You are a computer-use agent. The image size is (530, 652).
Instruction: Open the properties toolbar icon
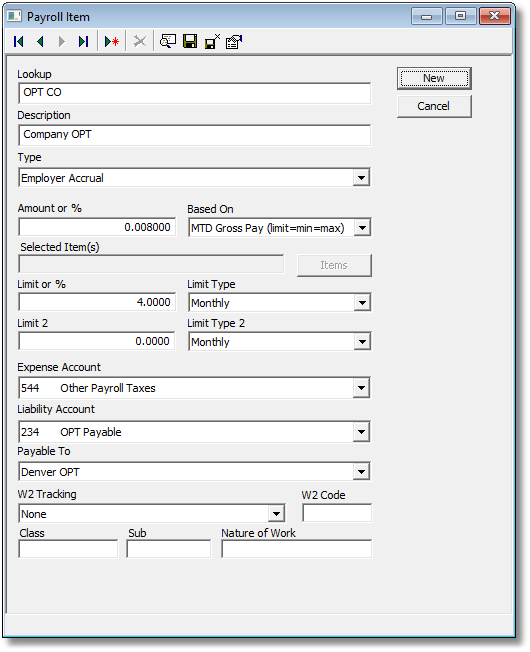[234, 42]
